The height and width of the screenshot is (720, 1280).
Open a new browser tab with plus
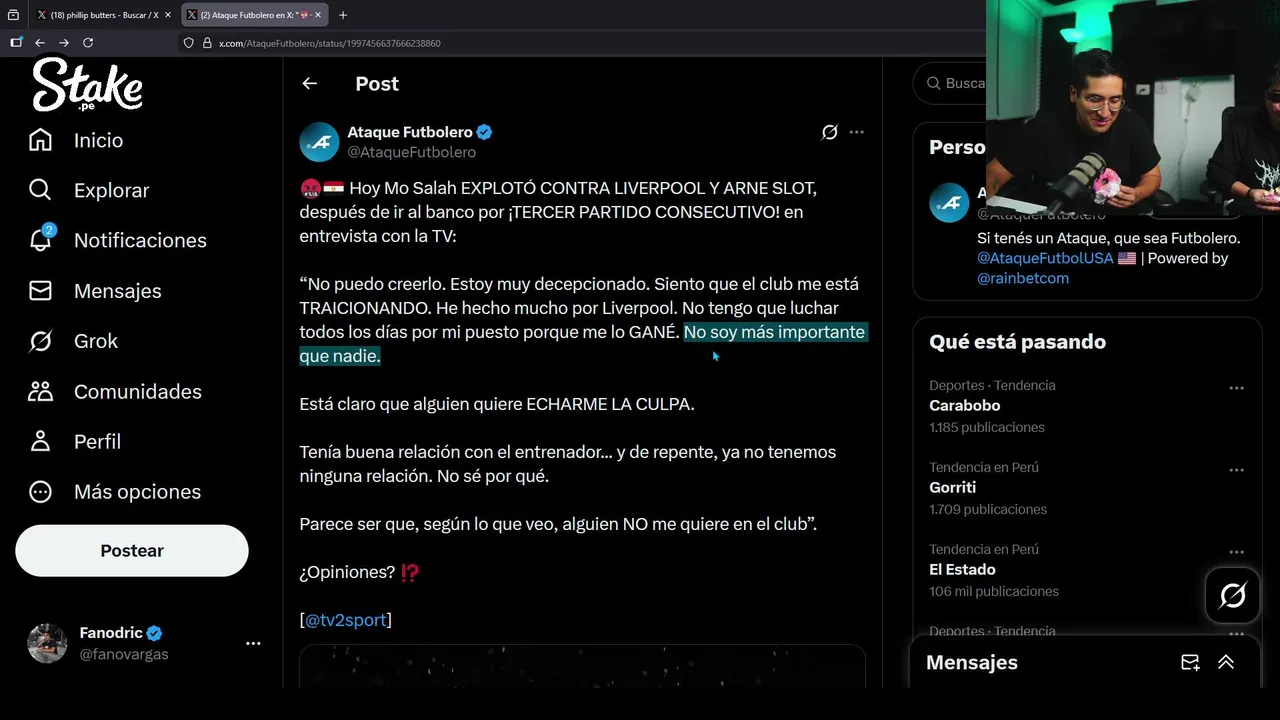coord(343,15)
